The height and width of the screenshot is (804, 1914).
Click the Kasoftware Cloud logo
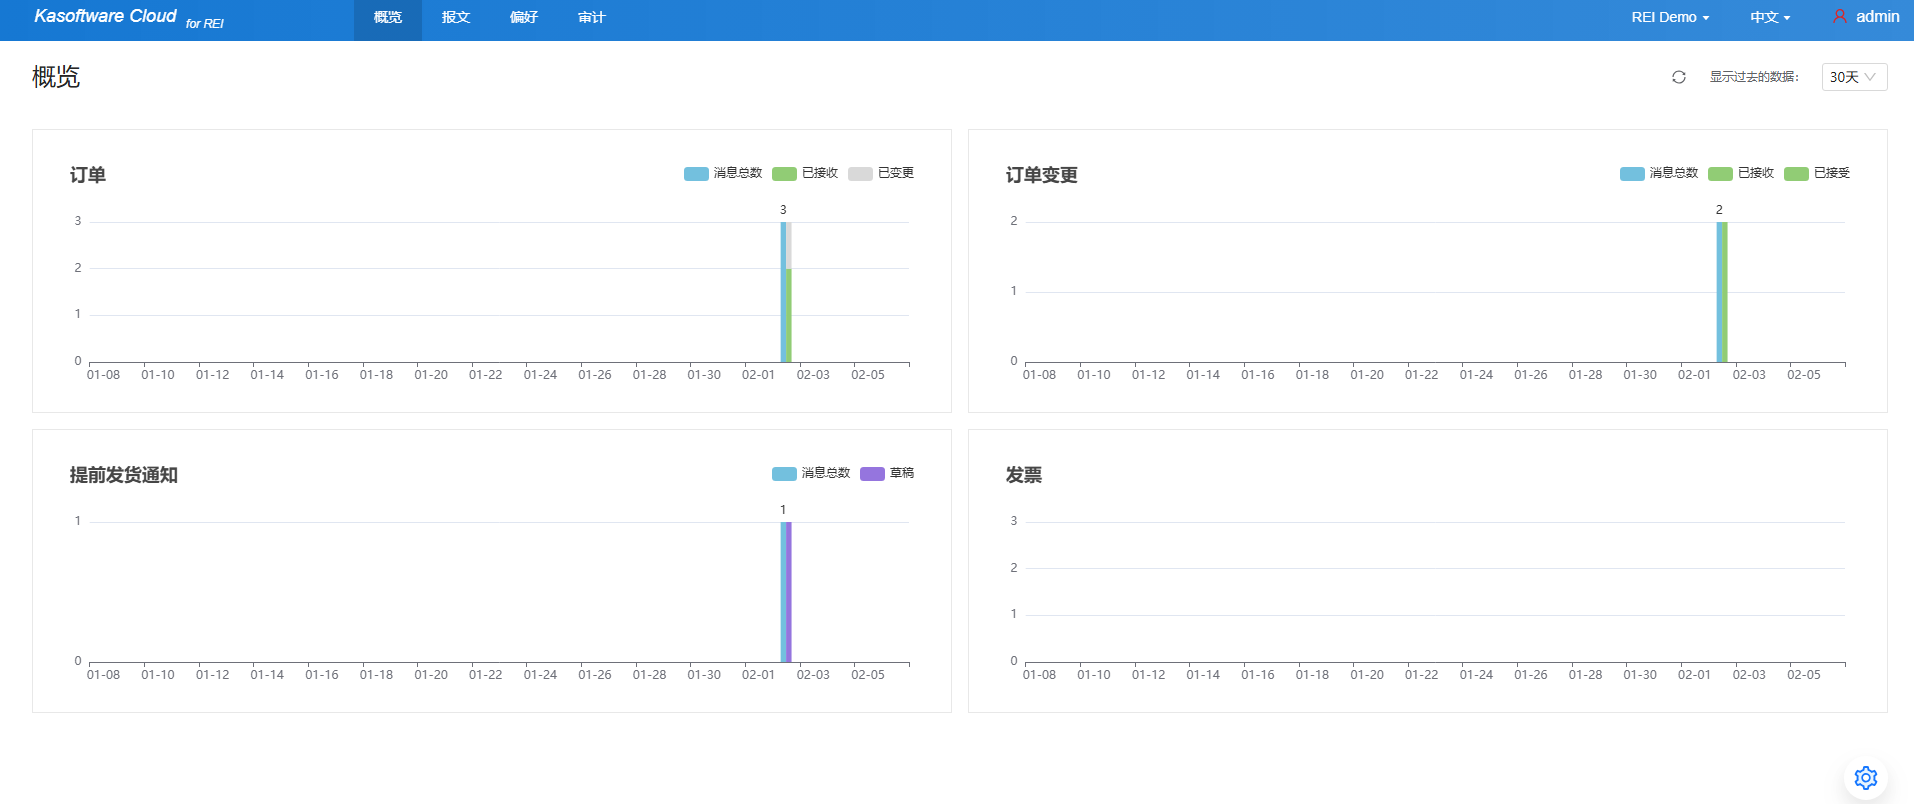105,17
